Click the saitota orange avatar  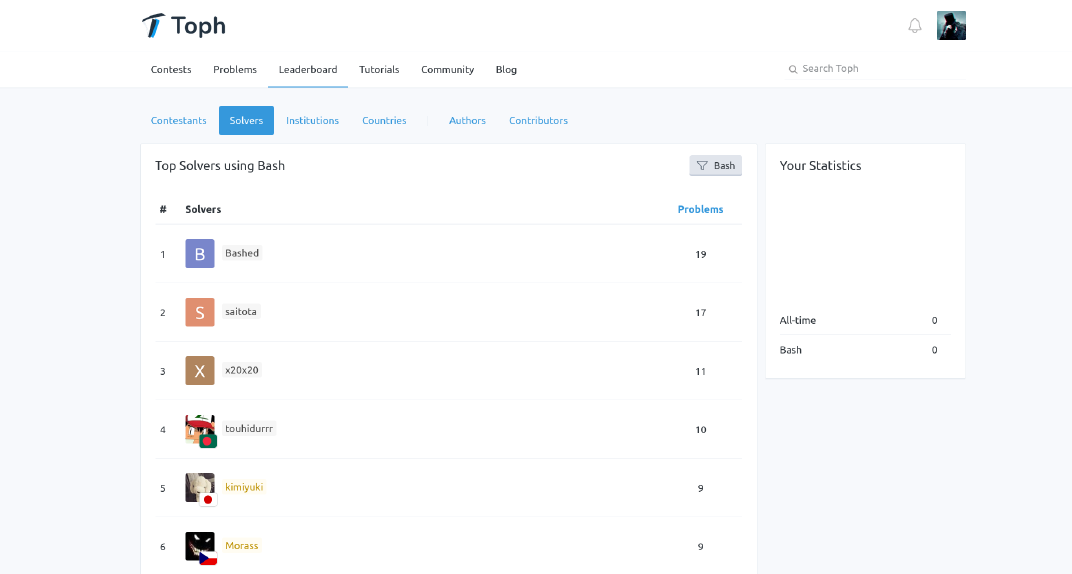click(200, 312)
